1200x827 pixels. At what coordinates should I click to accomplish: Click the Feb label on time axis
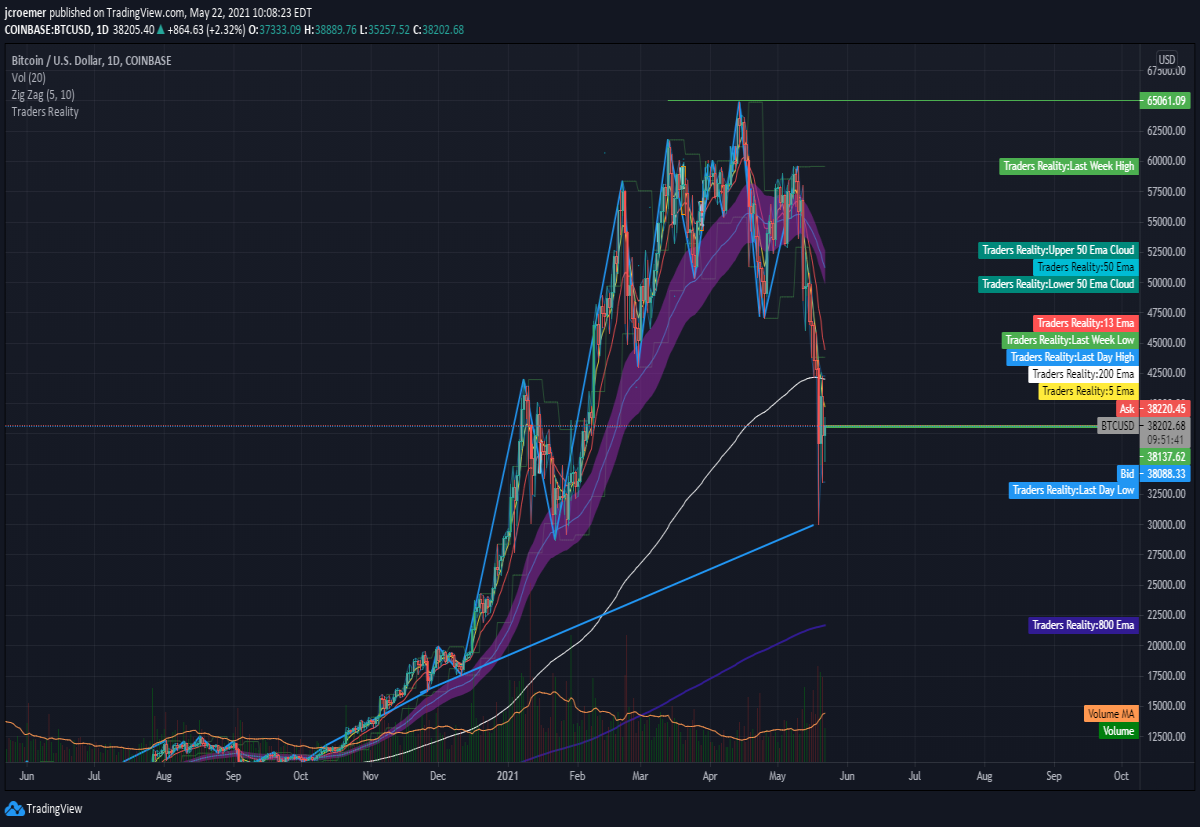pos(577,775)
